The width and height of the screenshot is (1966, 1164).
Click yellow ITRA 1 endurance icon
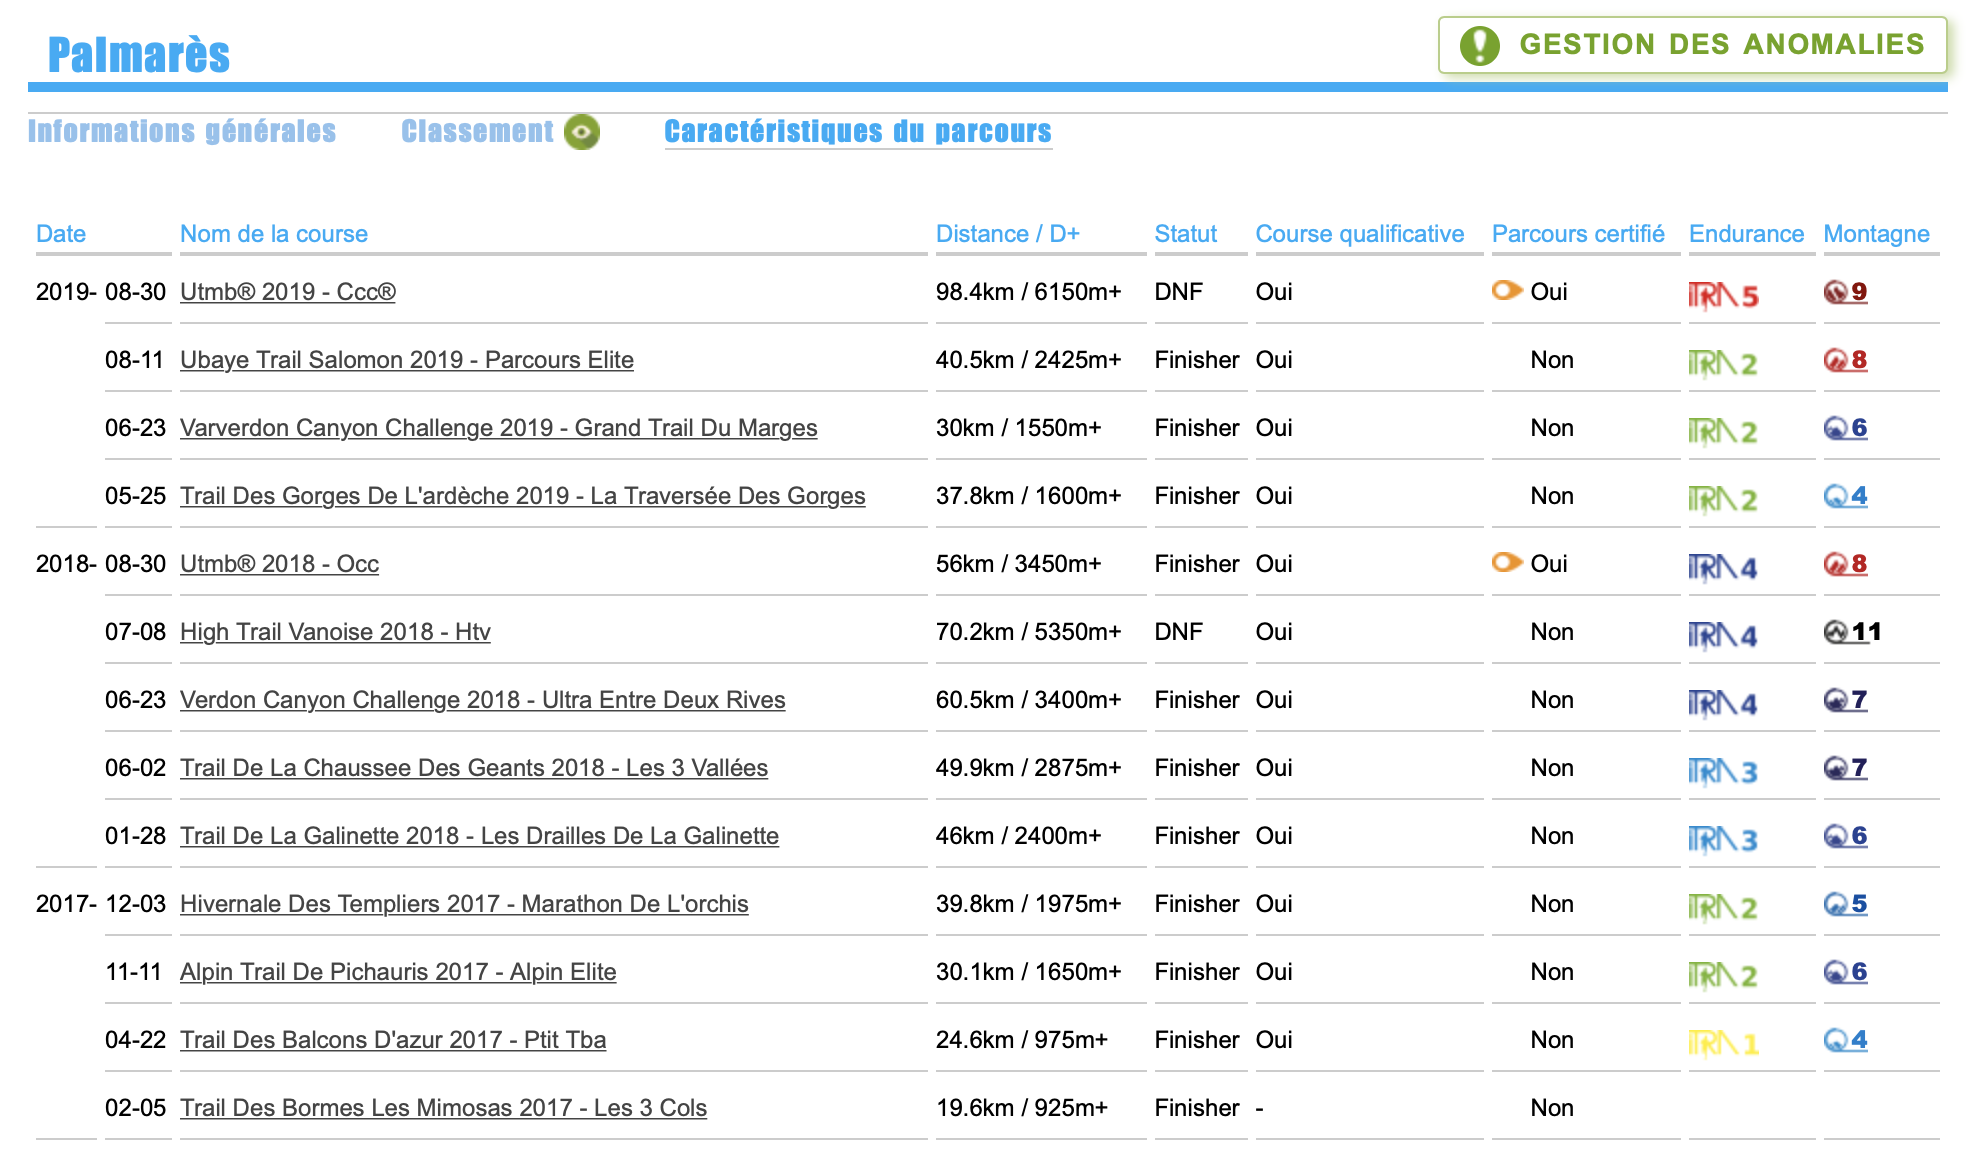pos(1722,1043)
